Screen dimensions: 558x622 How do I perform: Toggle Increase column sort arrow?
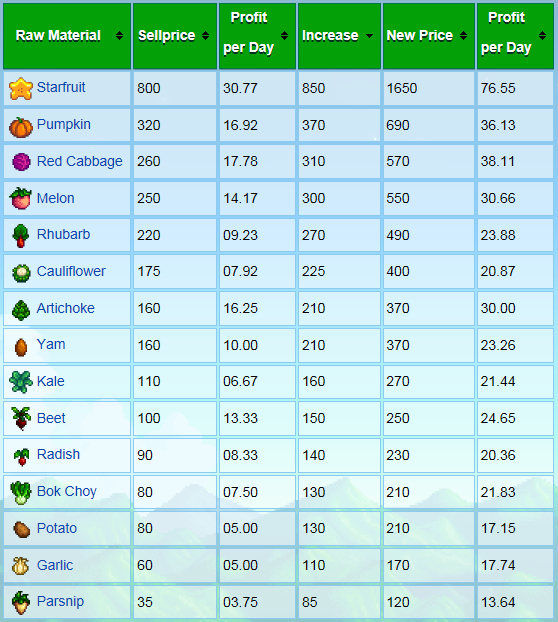click(369, 36)
